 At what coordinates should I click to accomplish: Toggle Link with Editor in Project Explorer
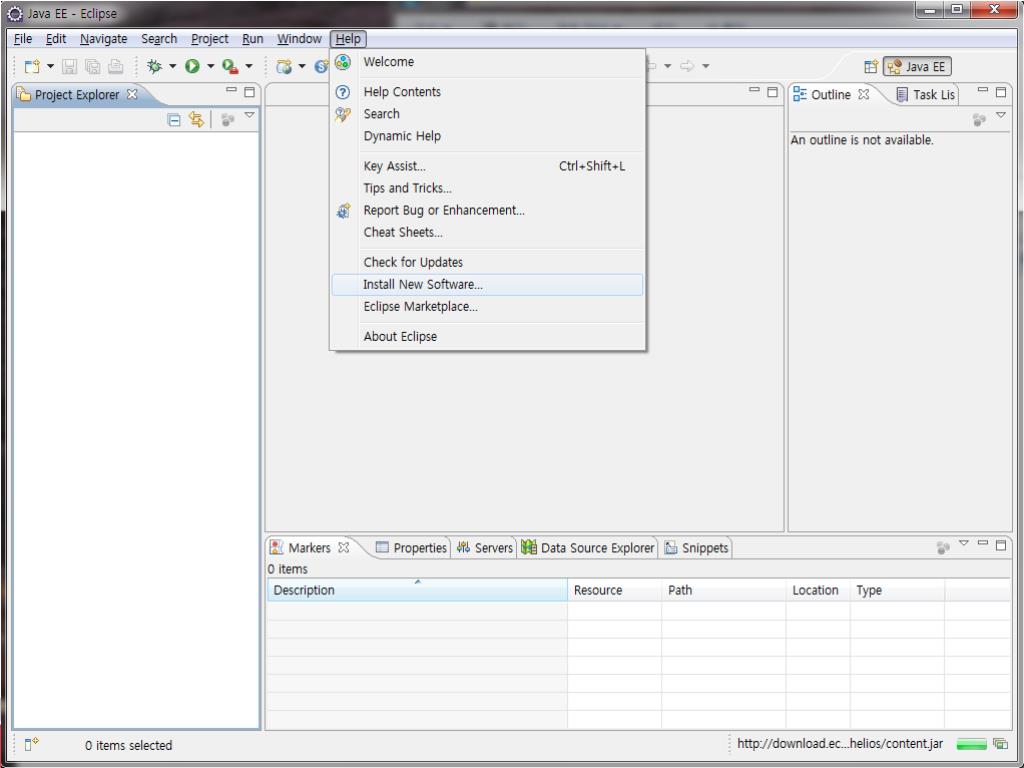196,120
